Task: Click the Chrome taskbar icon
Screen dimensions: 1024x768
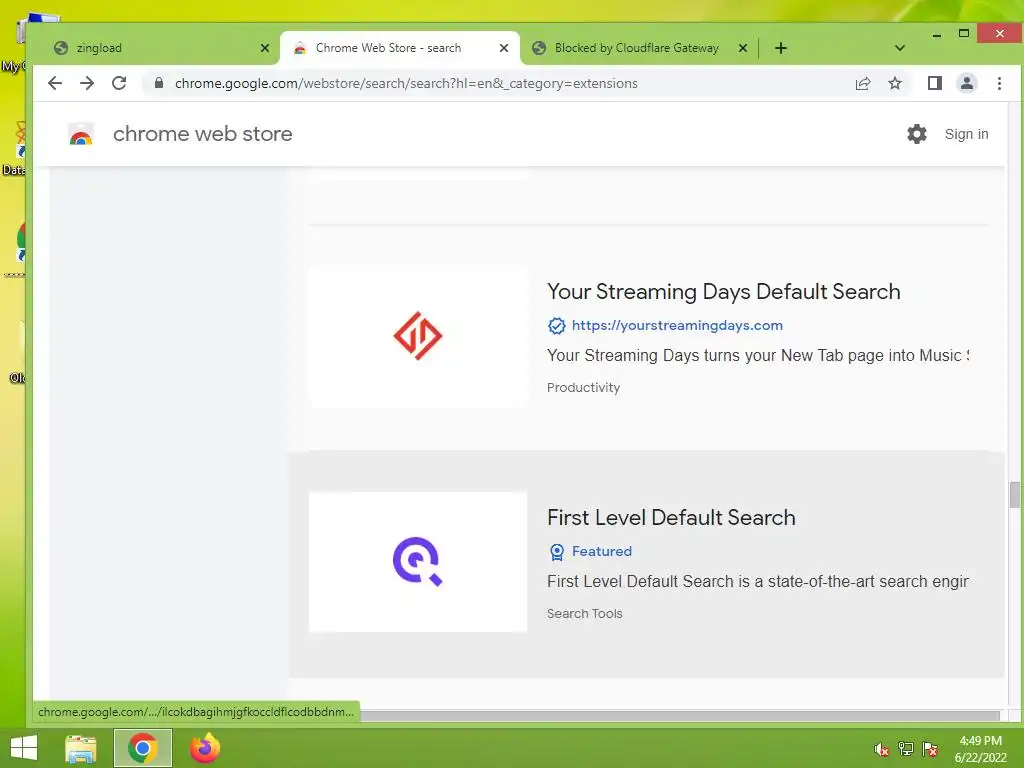Action: 143,748
